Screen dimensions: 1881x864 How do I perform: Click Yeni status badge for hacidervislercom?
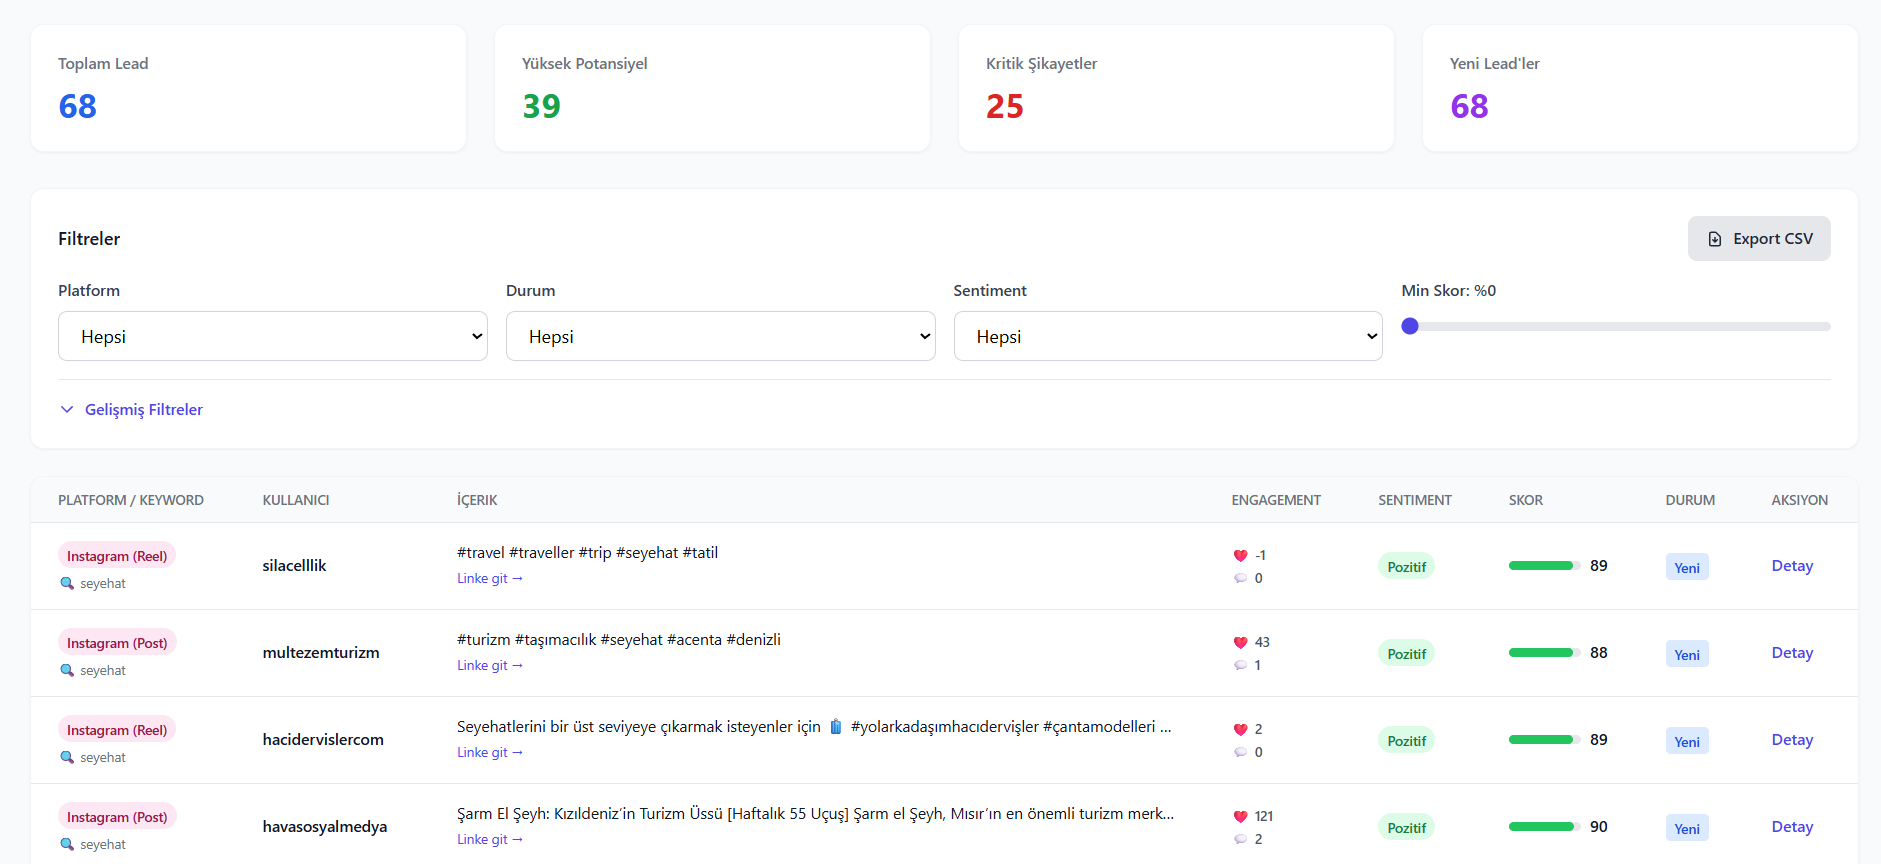coord(1686,741)
